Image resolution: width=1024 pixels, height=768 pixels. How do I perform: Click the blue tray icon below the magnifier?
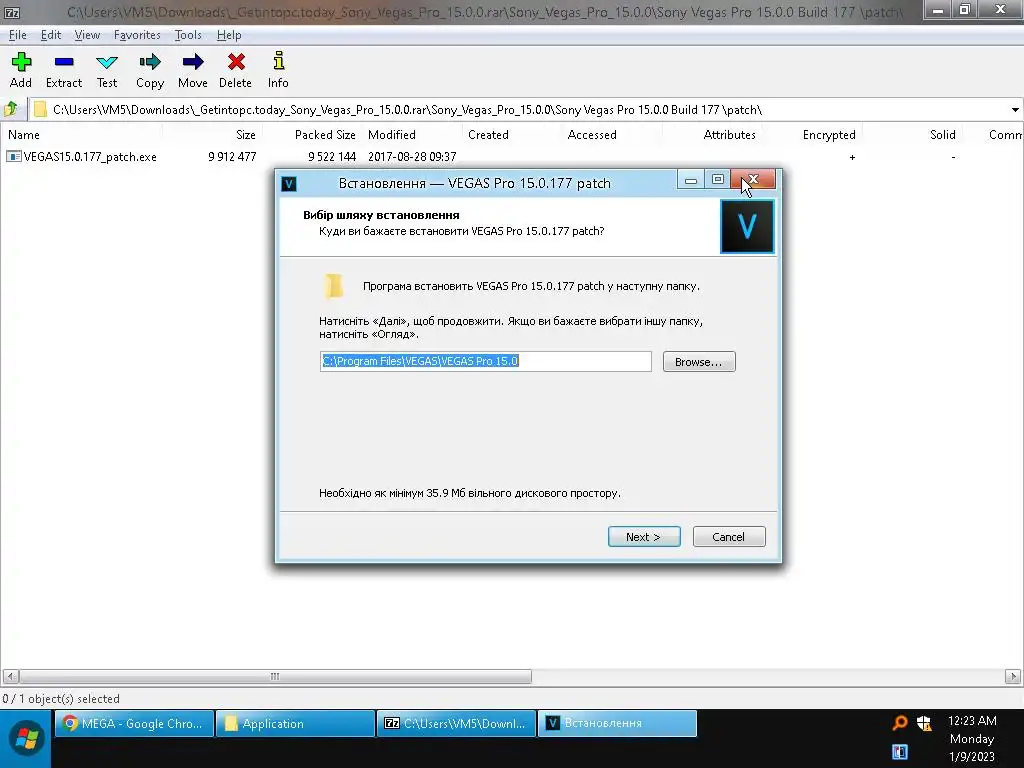pos(899,752)
